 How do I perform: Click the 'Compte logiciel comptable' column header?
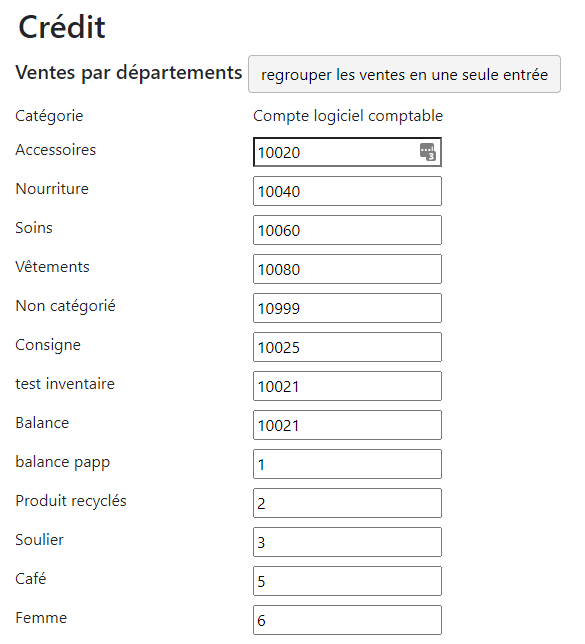pos(348,116)
